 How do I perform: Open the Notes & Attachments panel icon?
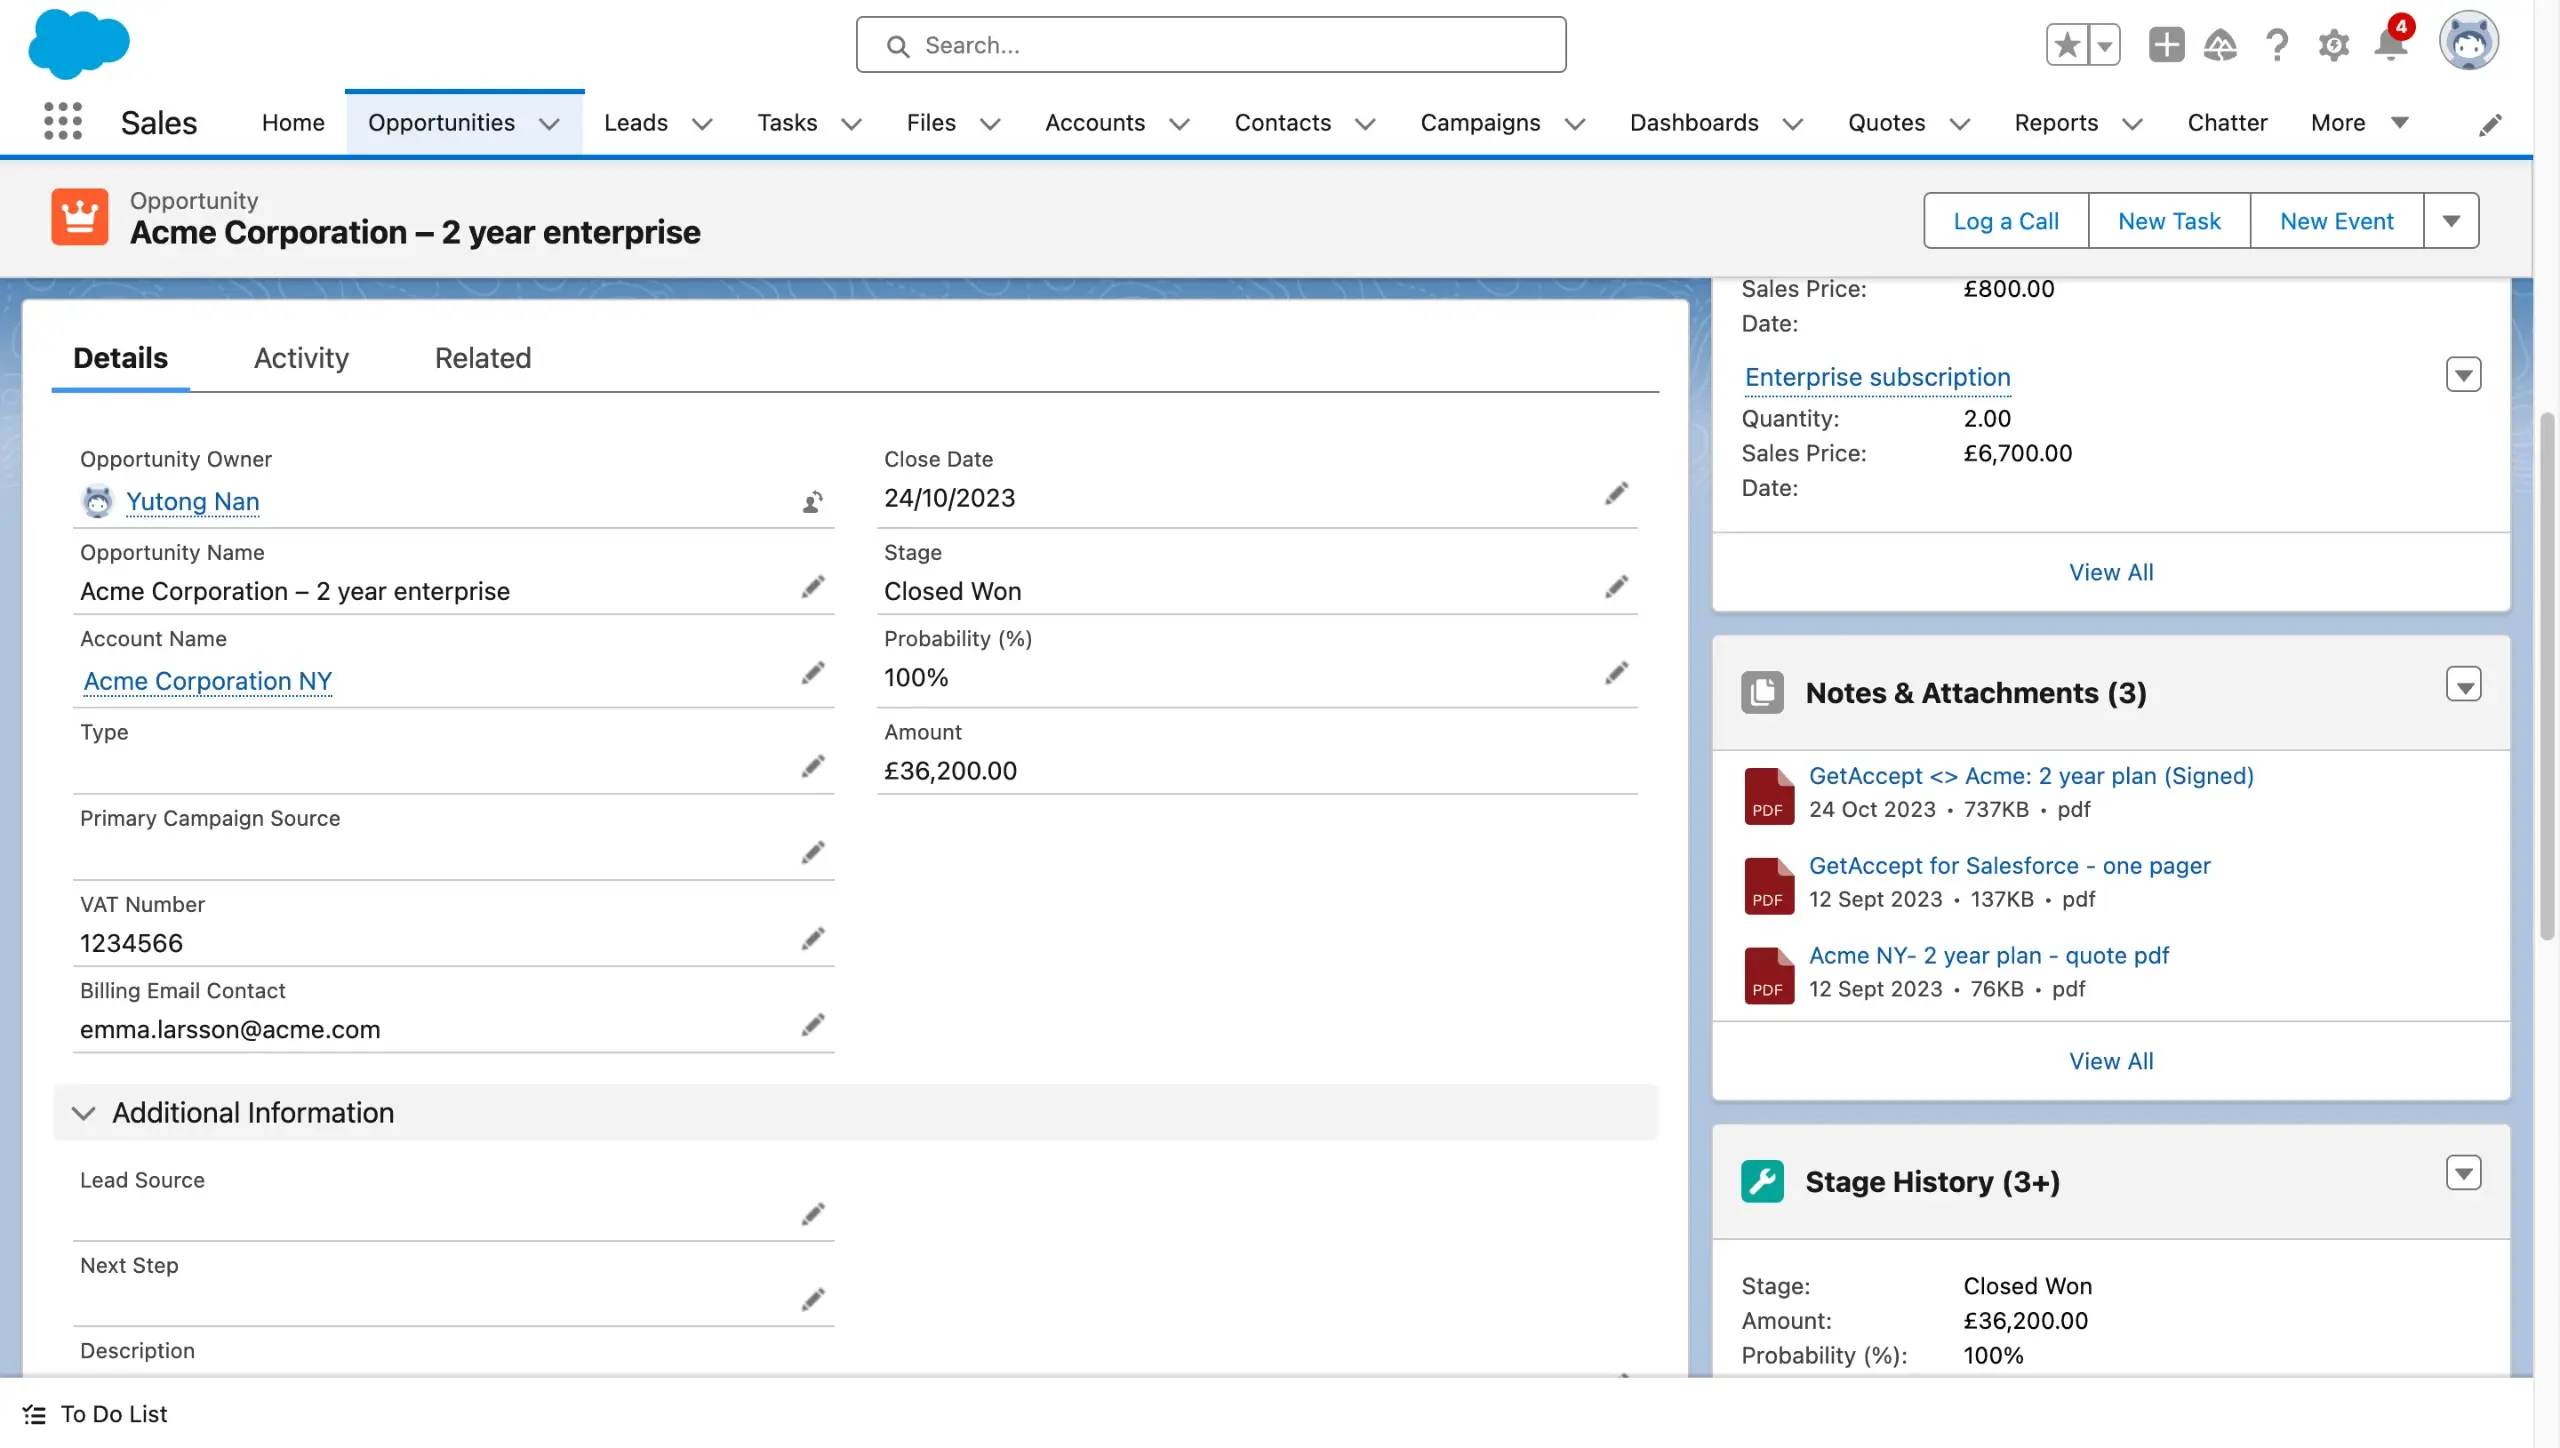[1762, 691]
